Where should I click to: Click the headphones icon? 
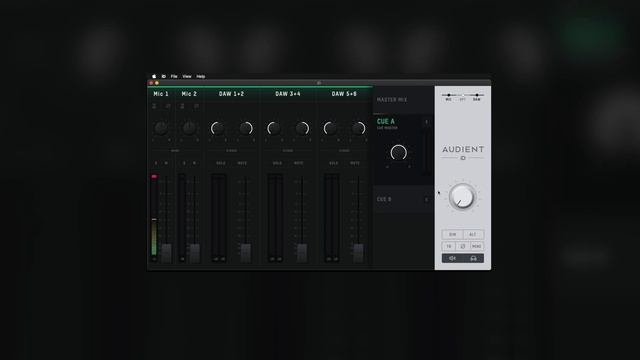(x=473, y=258)
